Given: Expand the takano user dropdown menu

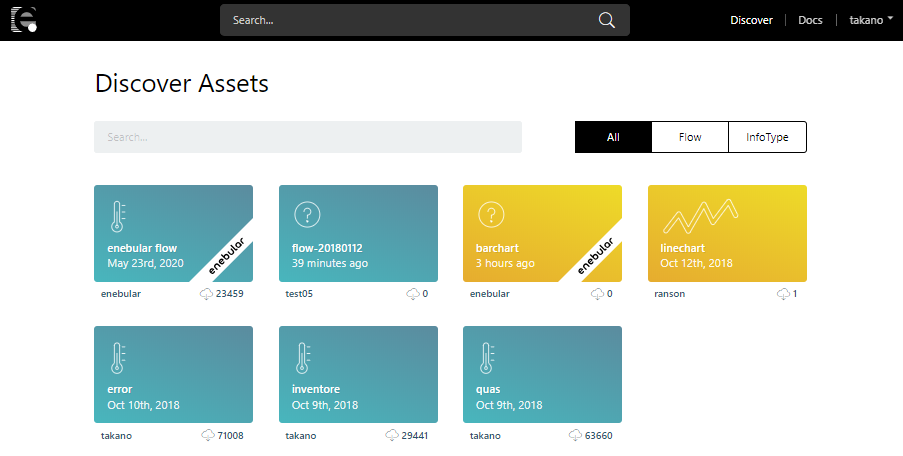Looking at the screenshot, I should [871, 20].
